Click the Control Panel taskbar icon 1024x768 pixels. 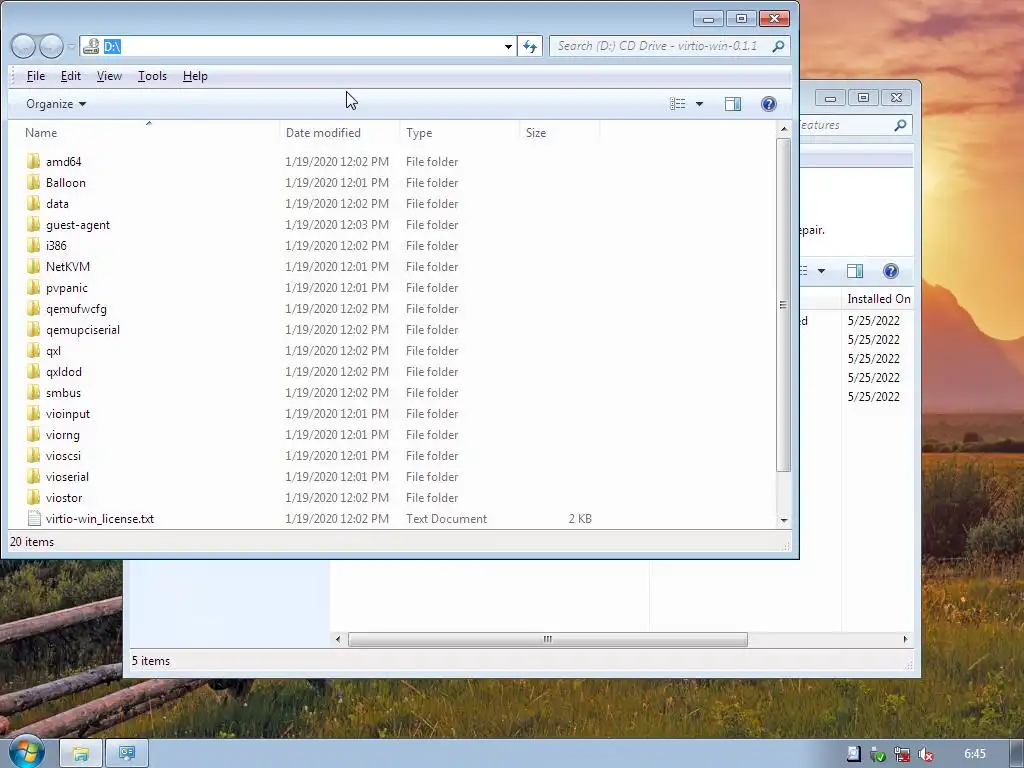point(127,754)
